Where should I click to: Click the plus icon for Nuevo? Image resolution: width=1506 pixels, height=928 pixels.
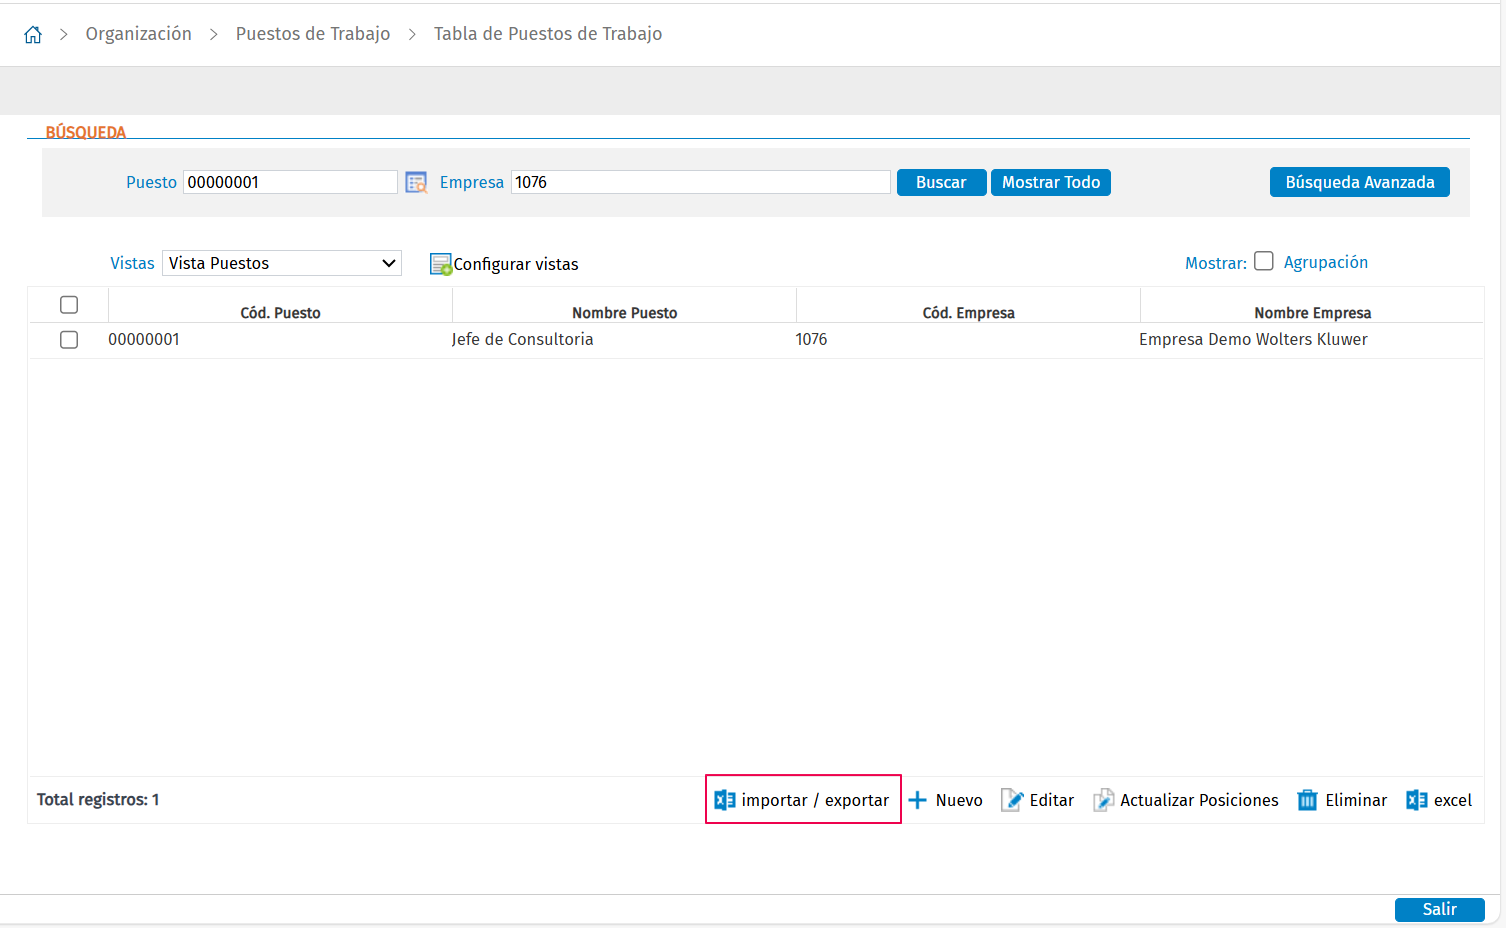[x=917, y=800]
